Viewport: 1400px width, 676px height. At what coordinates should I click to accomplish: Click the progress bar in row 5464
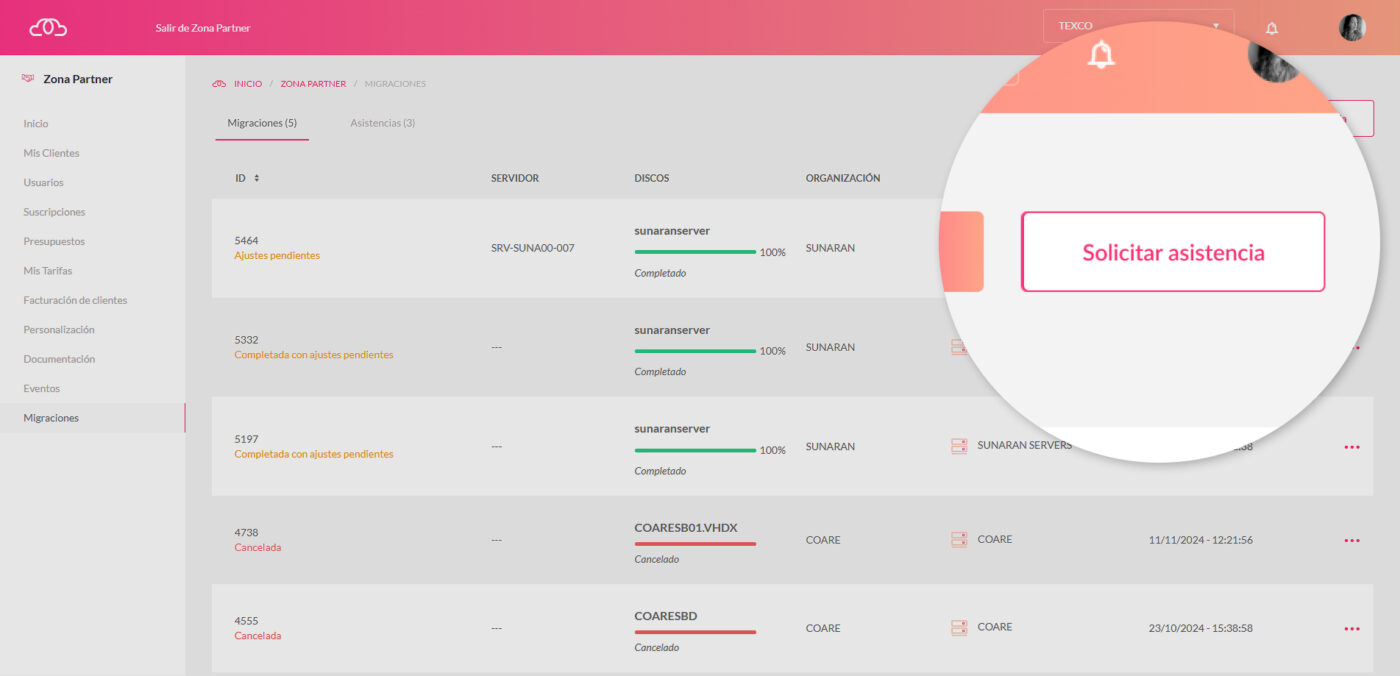695,252
